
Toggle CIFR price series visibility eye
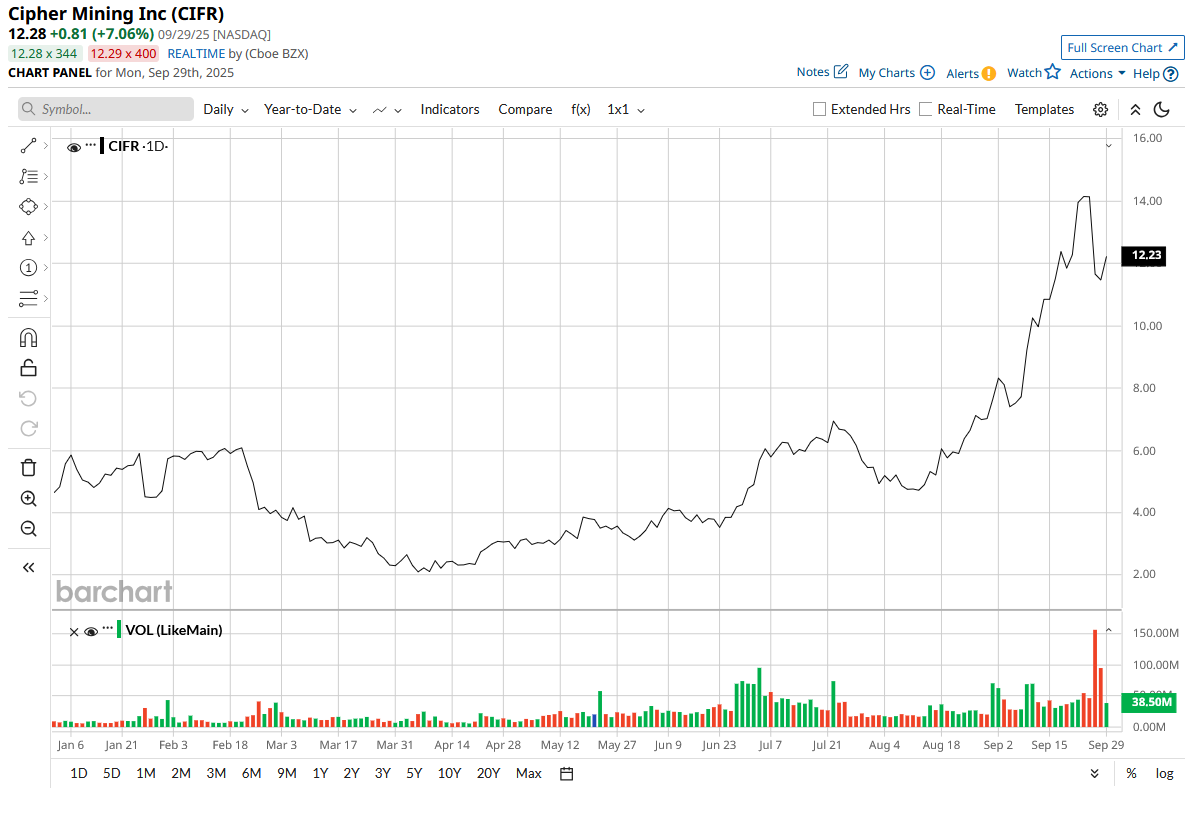[74, 148]
